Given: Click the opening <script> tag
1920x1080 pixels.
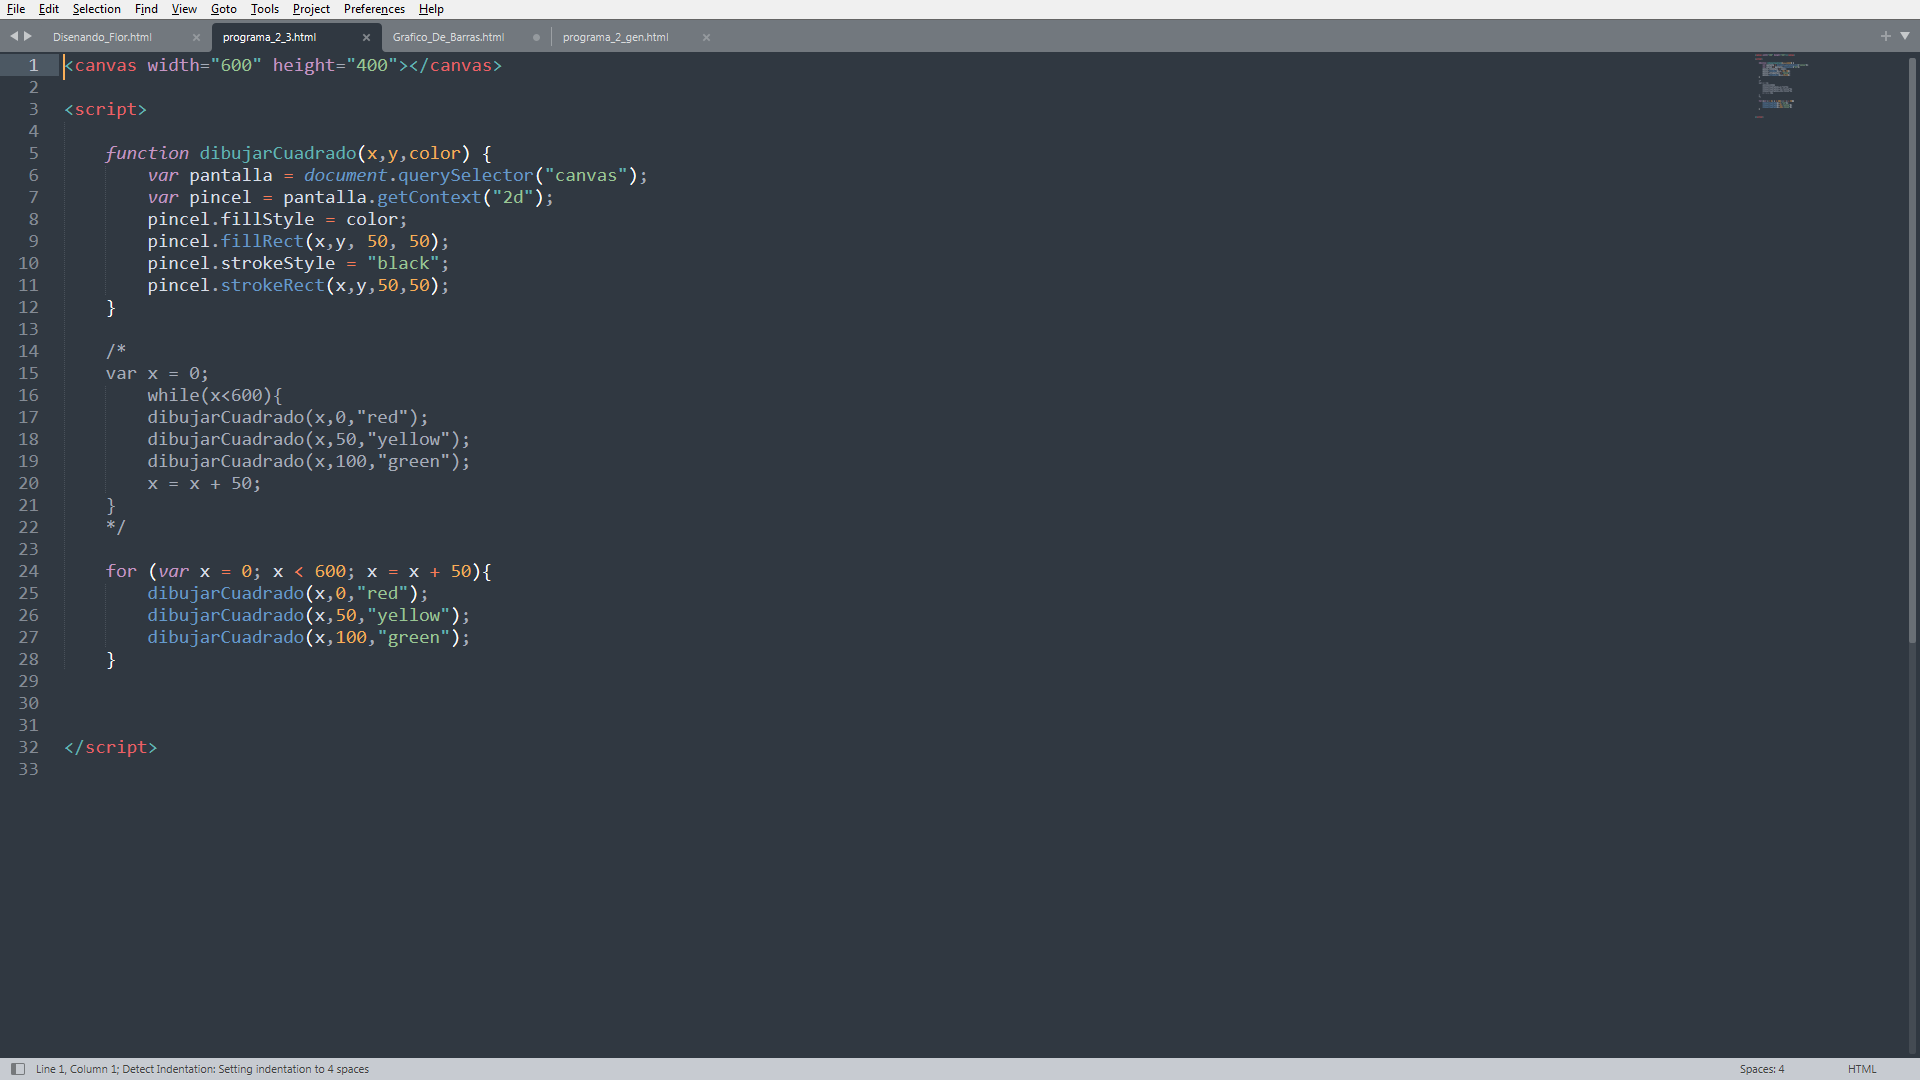Looking at the screenshot, I should (105, 109).
